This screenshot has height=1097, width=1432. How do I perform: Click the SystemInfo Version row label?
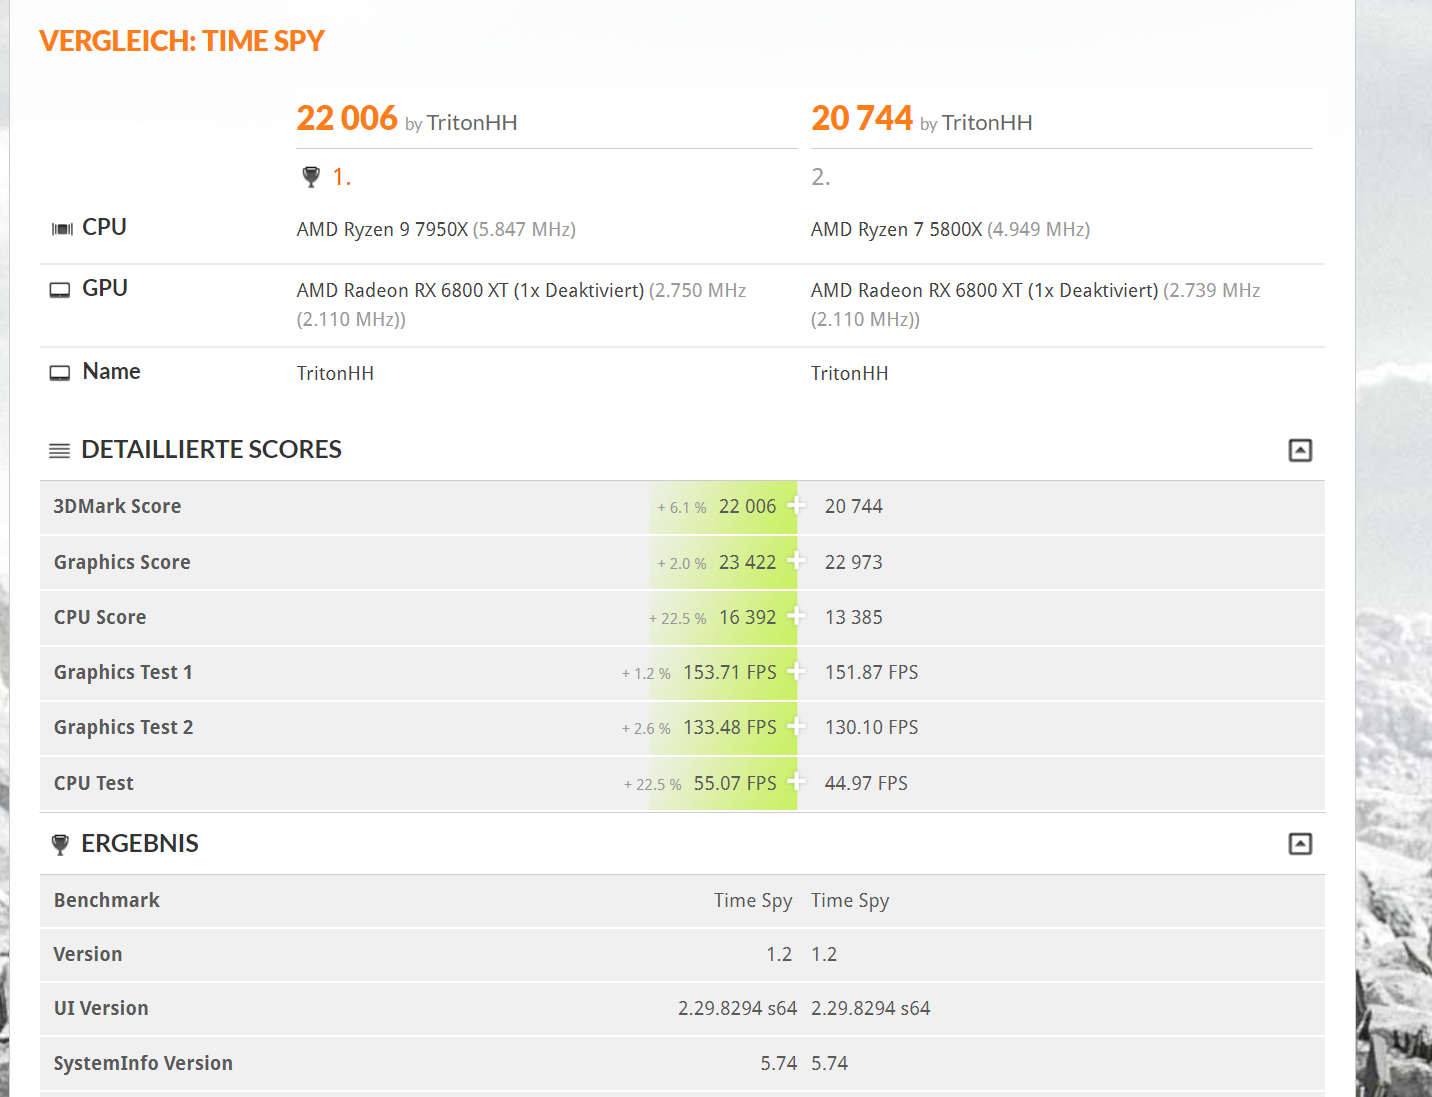pos(143,1063)
